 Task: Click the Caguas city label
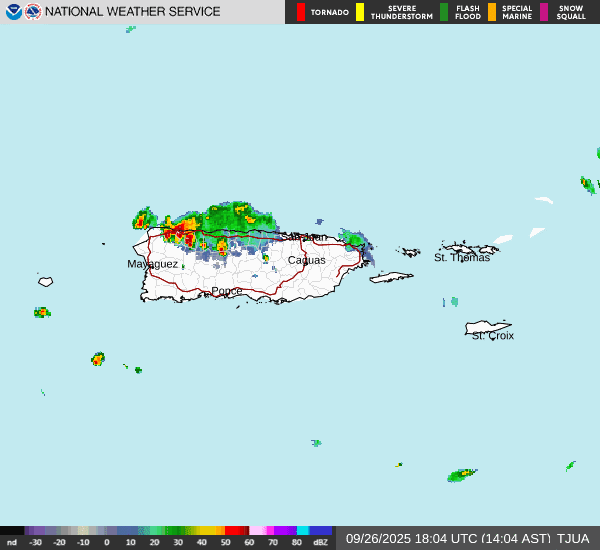(x=306, y=260)
